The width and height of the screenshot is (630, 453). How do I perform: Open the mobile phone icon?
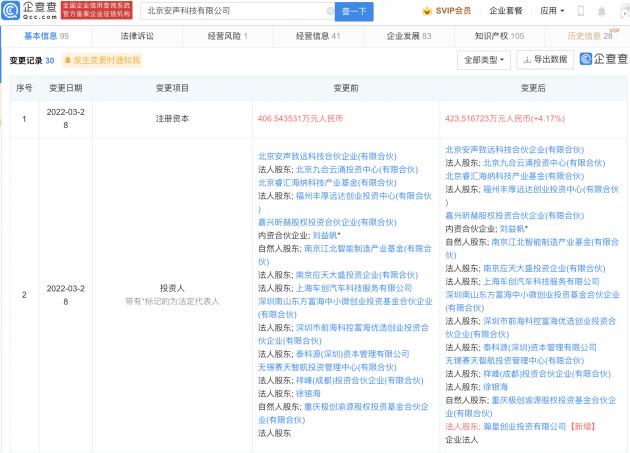(x=581, y=11)
